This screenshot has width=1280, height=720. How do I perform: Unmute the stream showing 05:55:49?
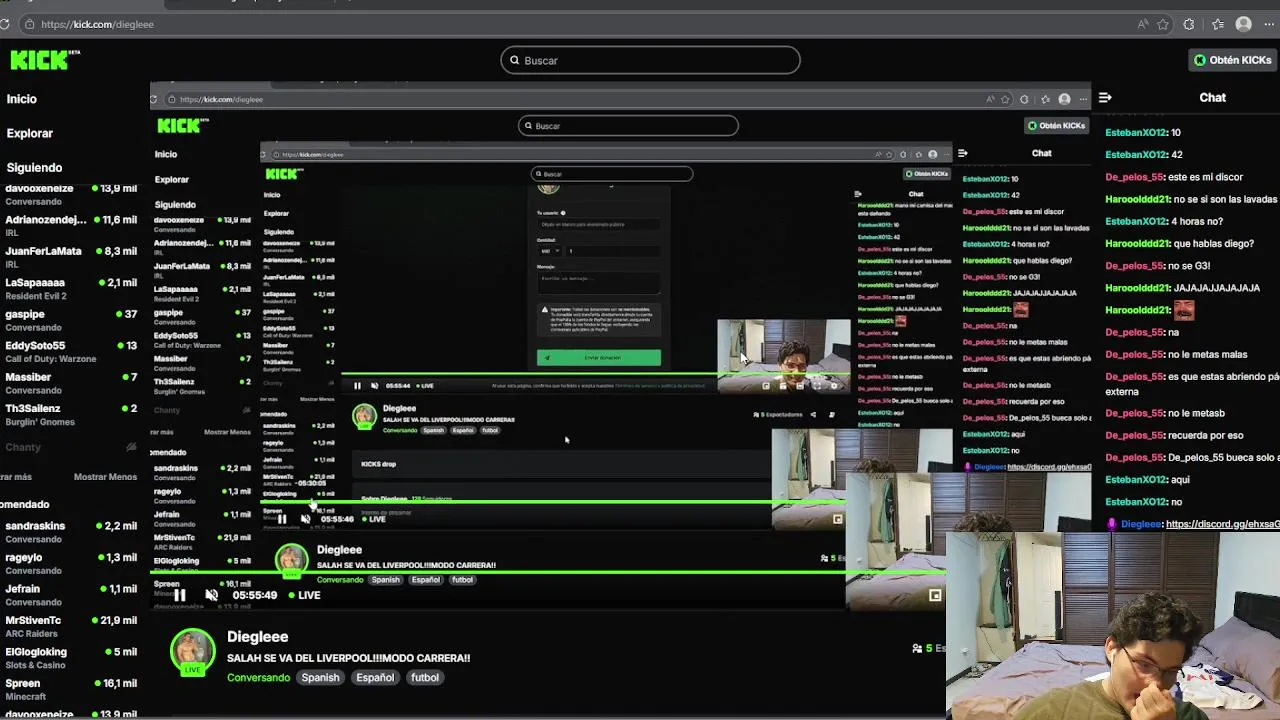point(211,595)
